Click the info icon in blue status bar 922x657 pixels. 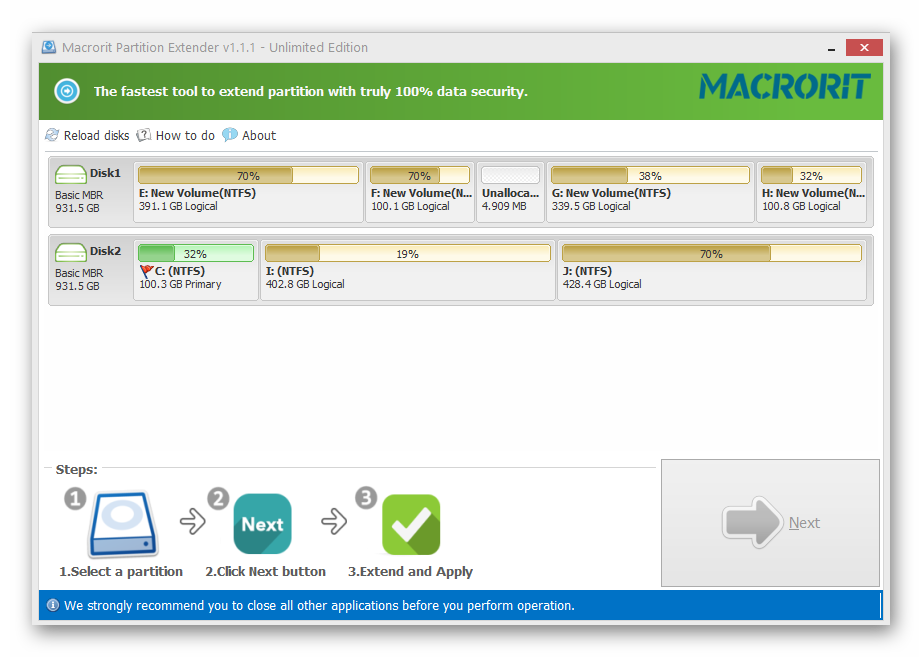53,605
